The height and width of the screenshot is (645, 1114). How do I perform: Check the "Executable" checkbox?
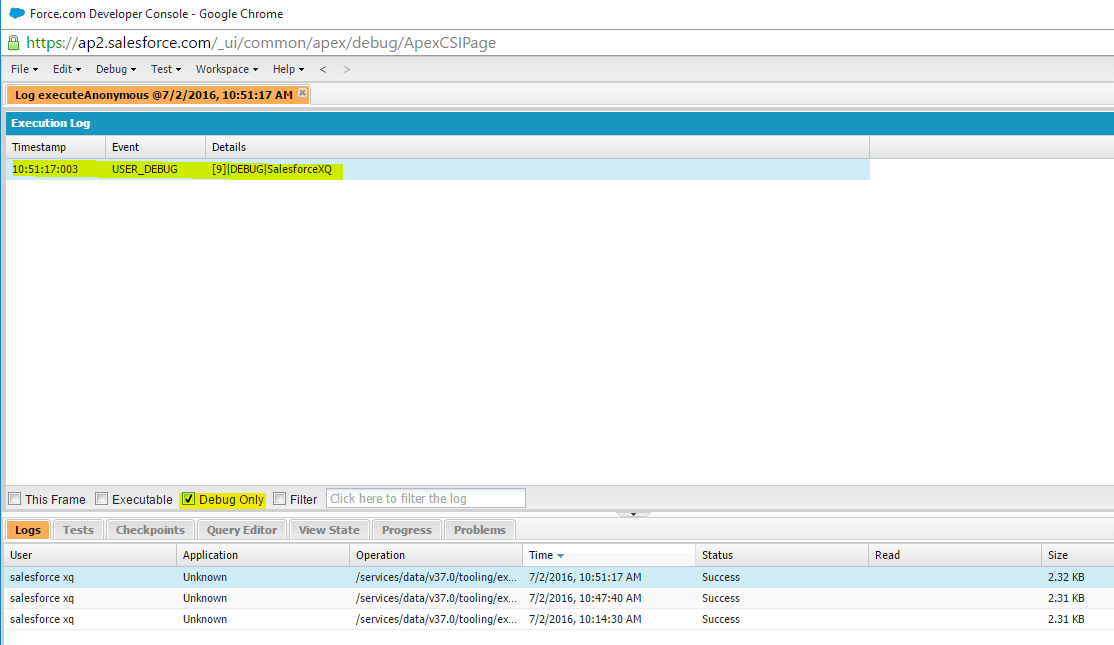[x=101, y=498]
